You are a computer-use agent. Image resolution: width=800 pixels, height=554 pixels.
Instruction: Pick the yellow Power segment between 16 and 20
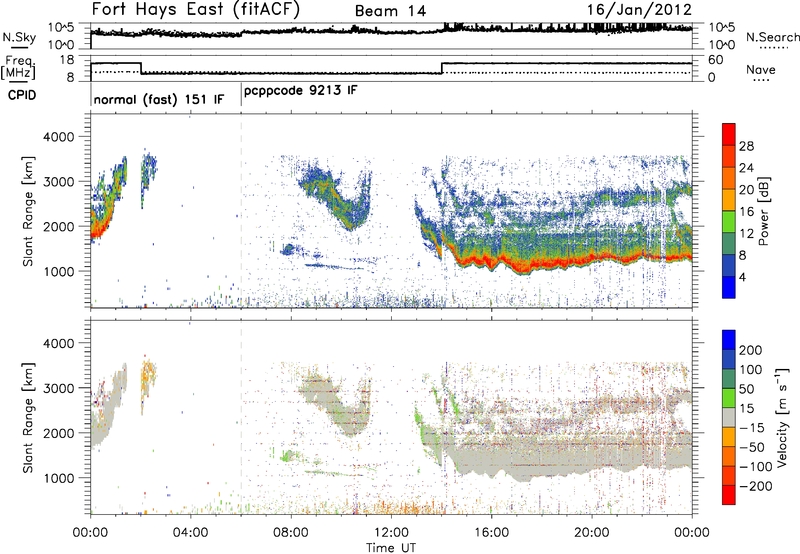coord(729,200)
